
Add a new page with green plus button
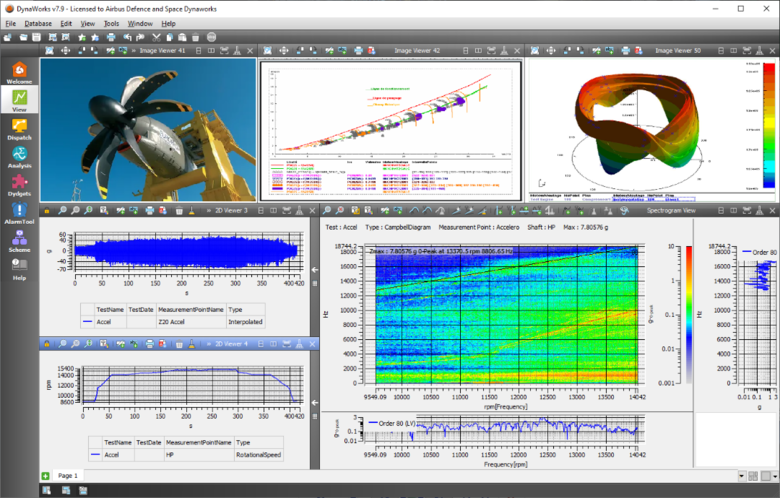point(45,475)
